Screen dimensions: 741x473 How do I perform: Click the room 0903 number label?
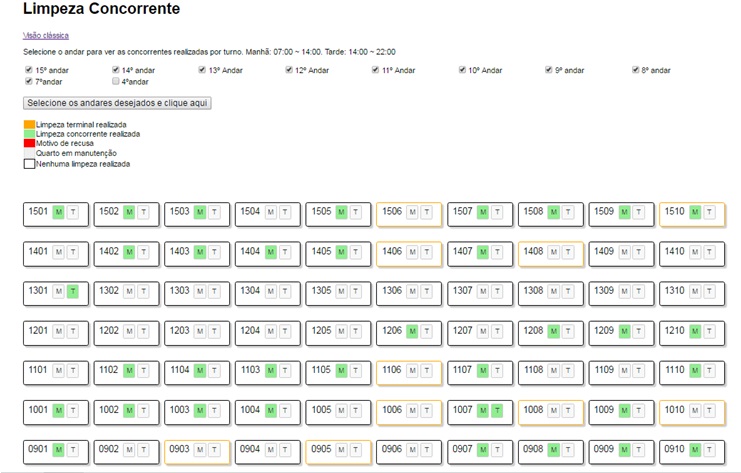179,449
